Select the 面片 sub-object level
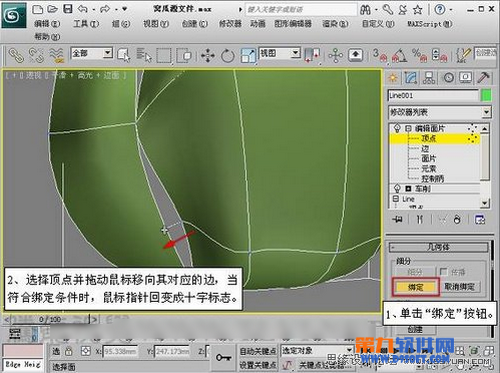 click(x=428, y=158)
